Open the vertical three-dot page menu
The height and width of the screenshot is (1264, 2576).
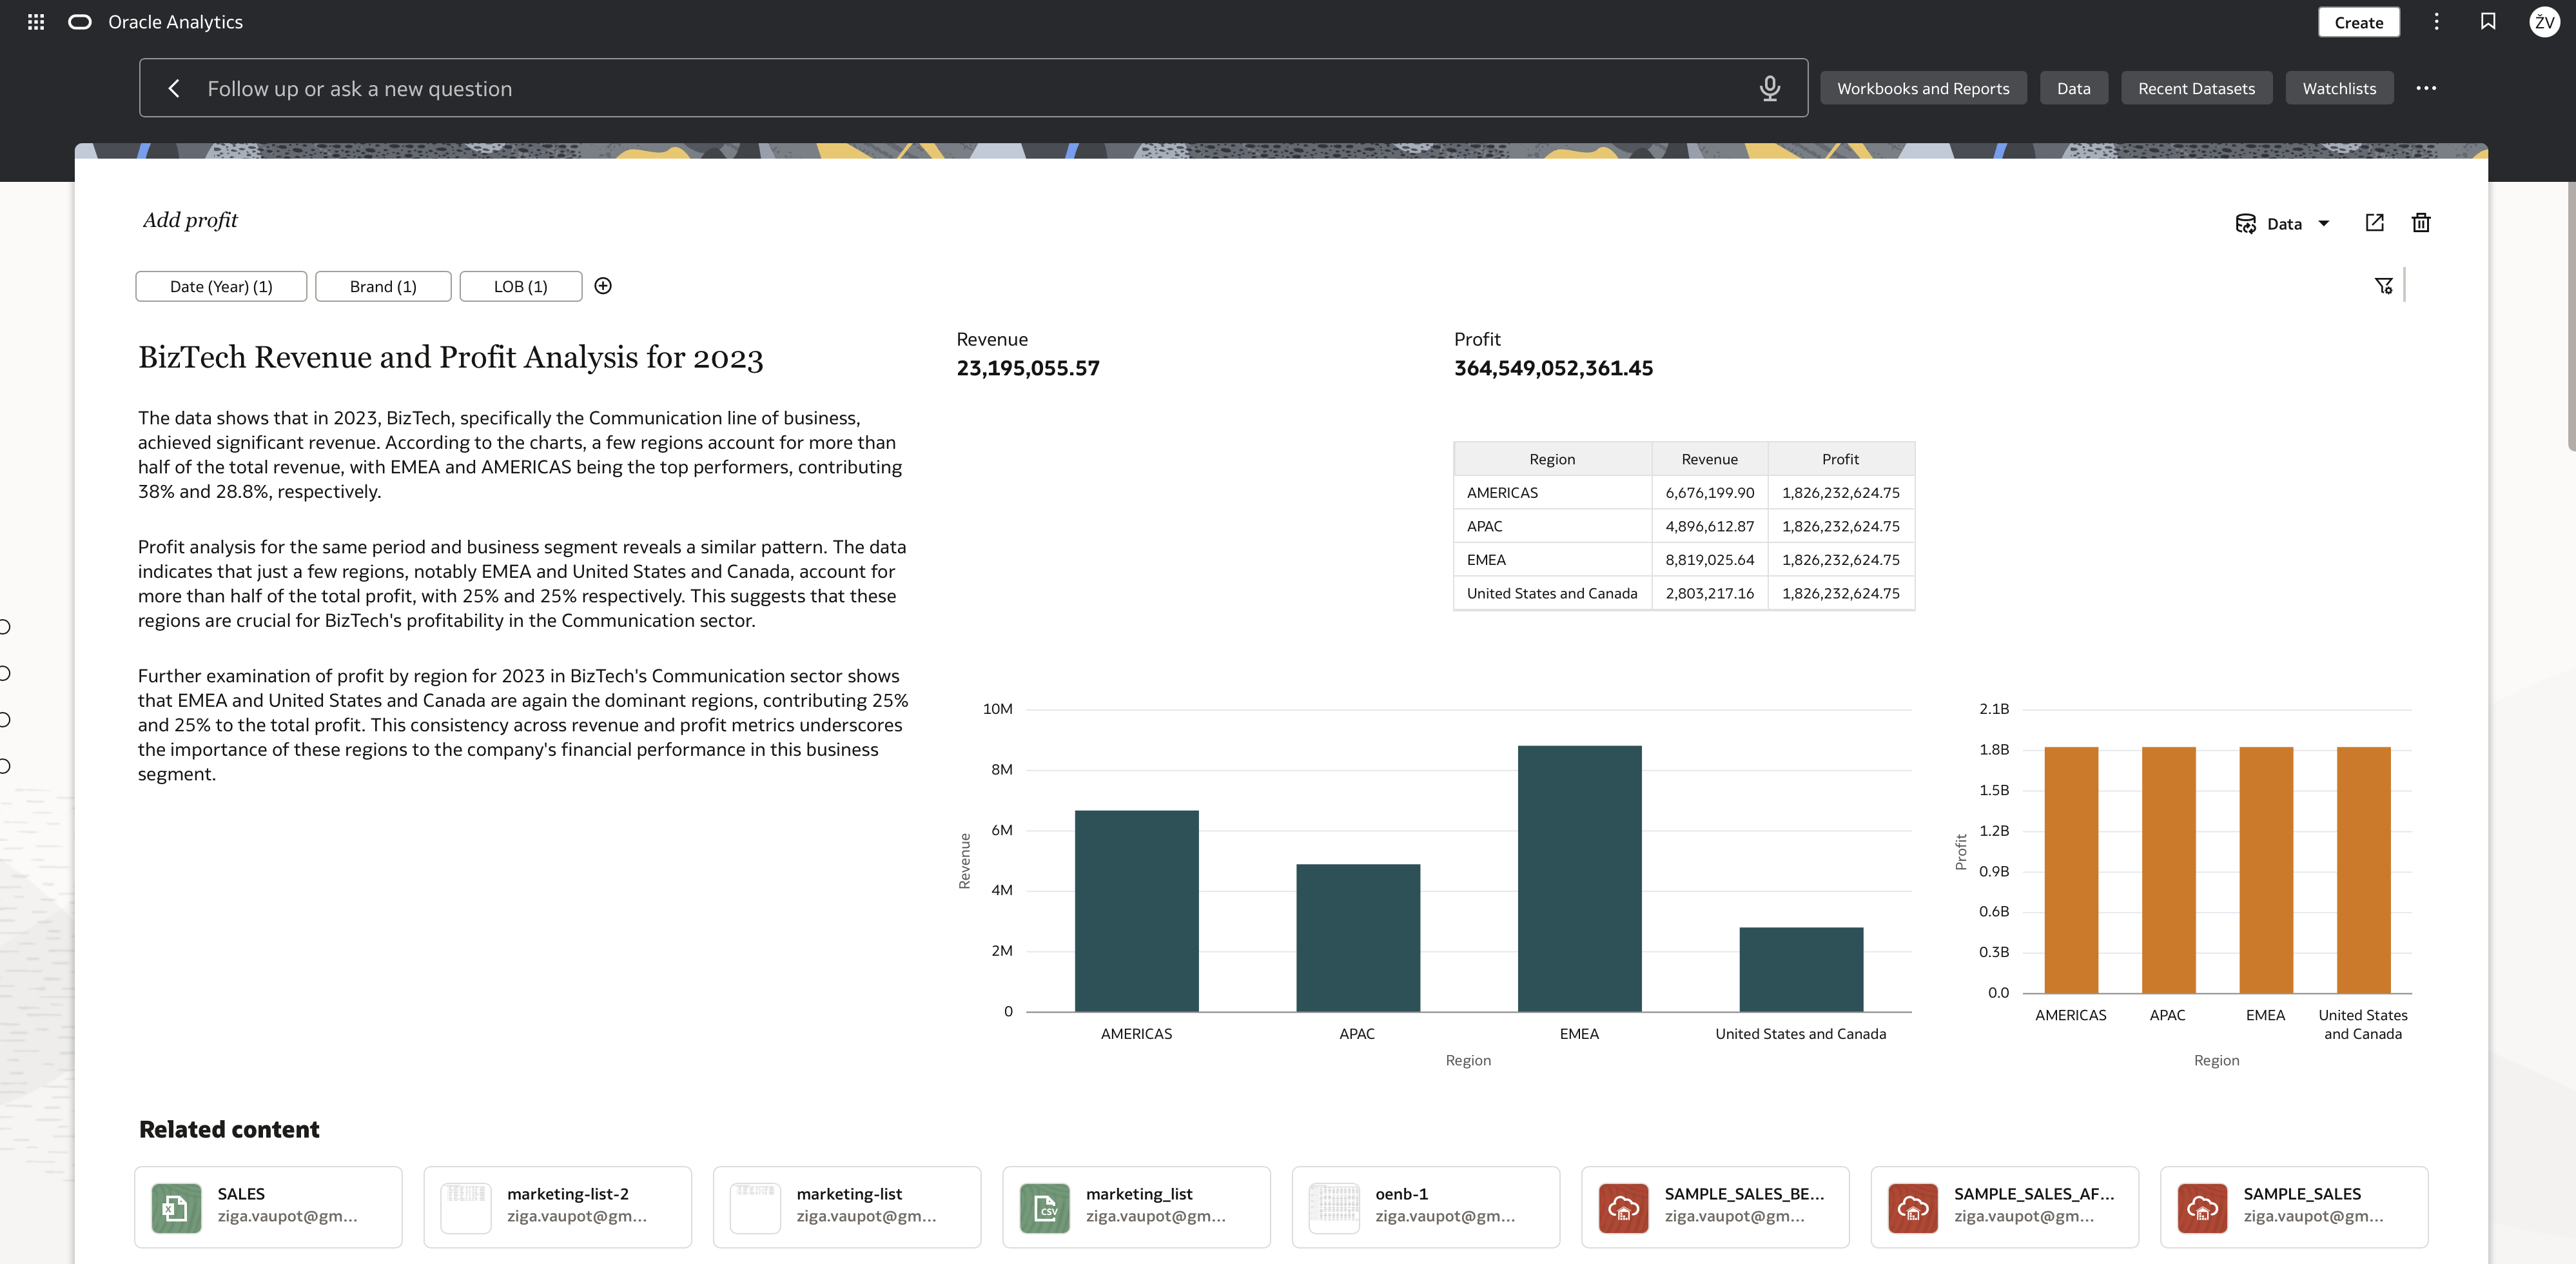coord(2436,22)
